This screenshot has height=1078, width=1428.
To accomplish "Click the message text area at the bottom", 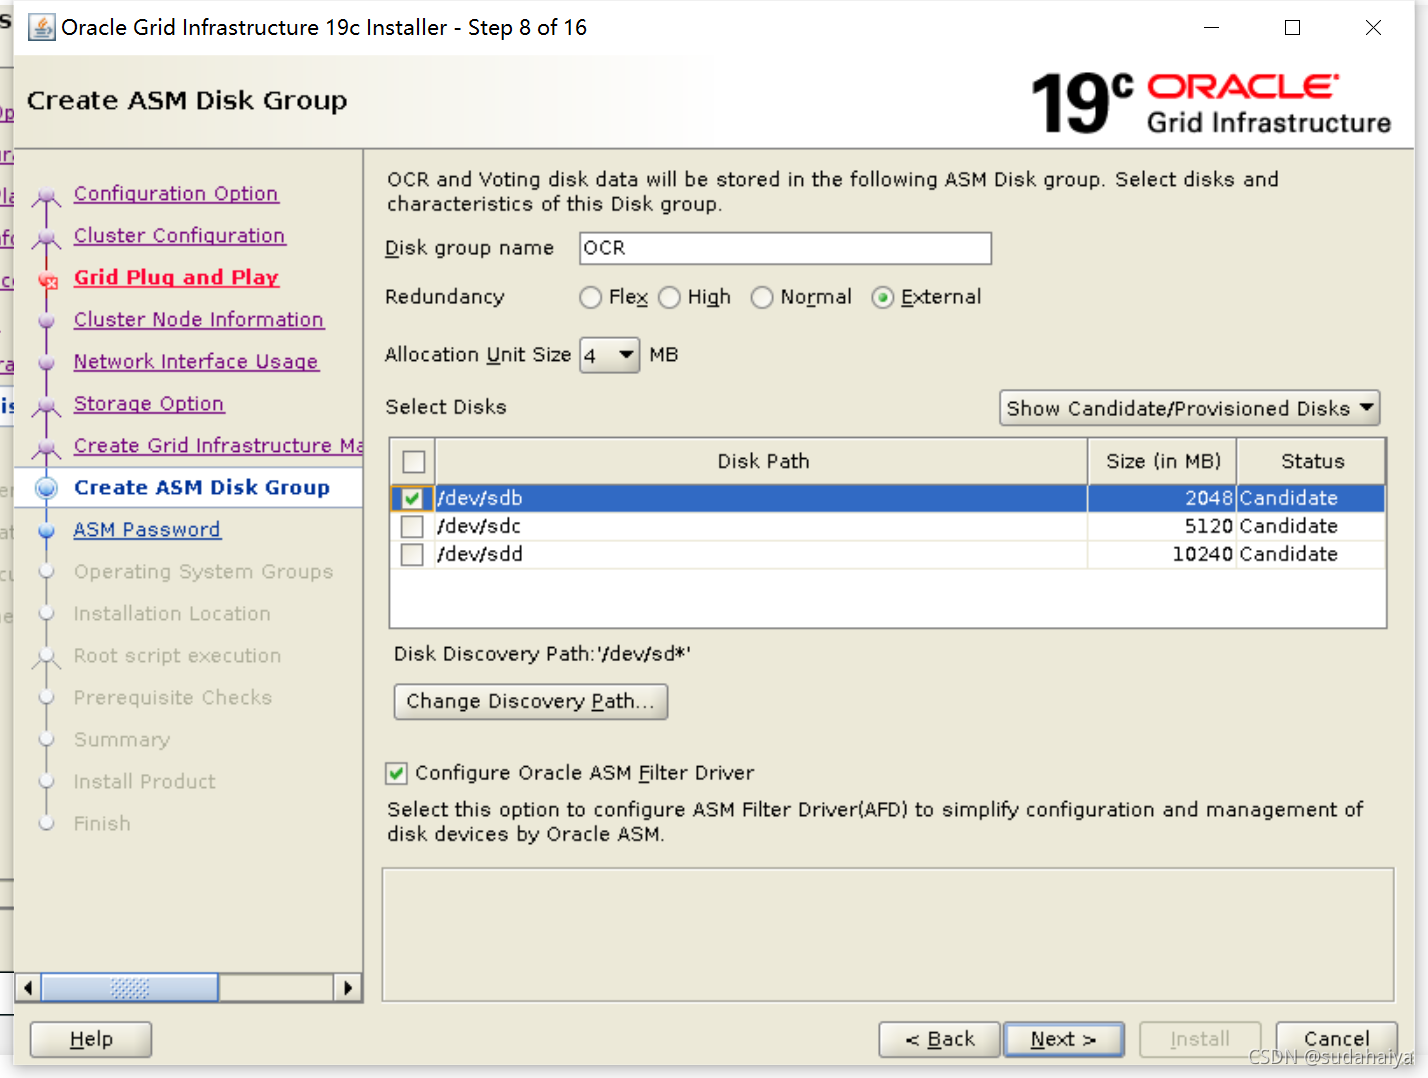I will pyautogui.click(x=888, y=935).
